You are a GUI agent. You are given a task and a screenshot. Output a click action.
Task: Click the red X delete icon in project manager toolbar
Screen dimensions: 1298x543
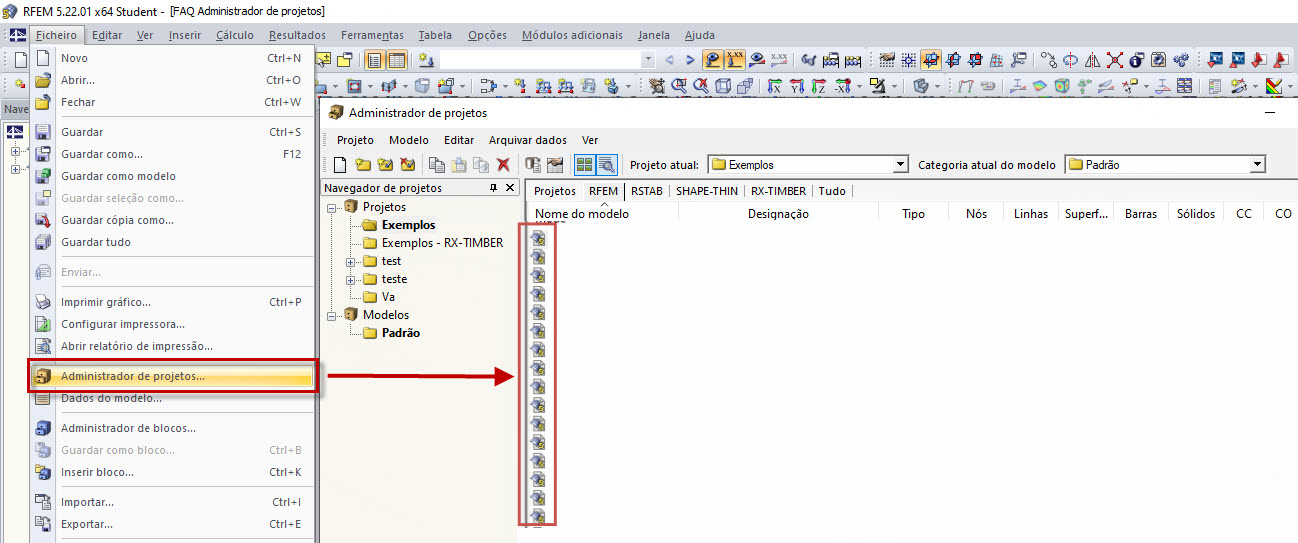tap(504, 165)
